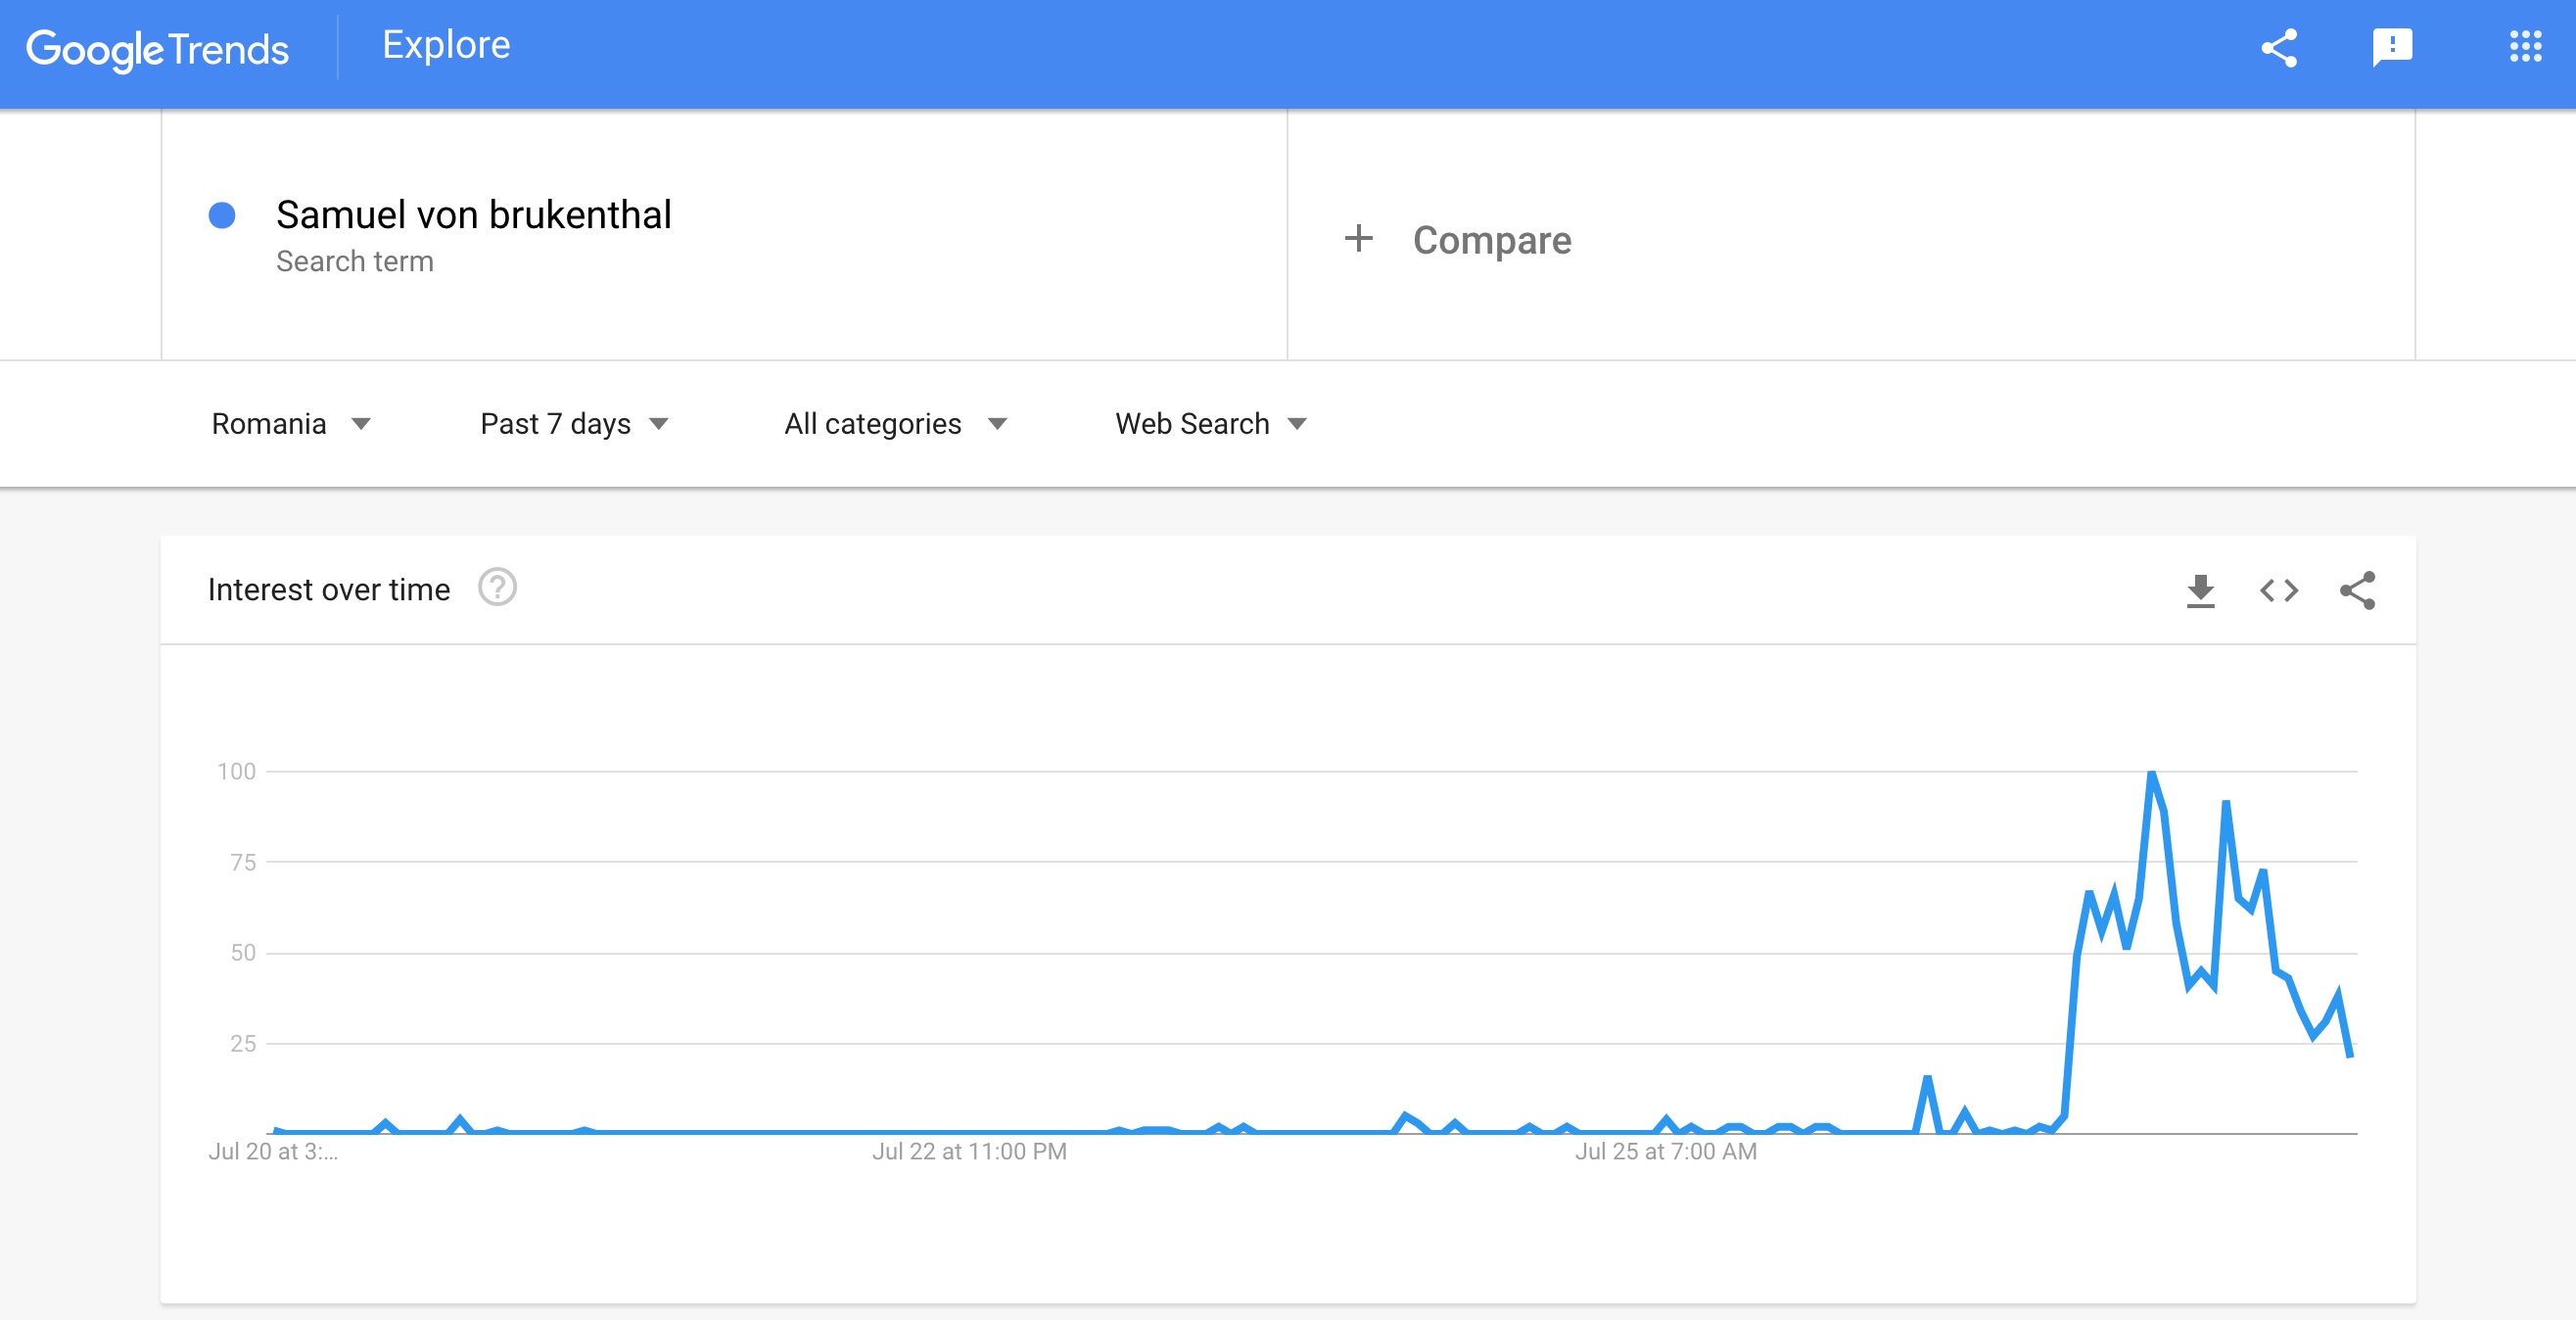Screen dimensions: 2576x1320
Task: Download the Interest over time chart data
Action: pyautogui.click(x=2200, y=590)
